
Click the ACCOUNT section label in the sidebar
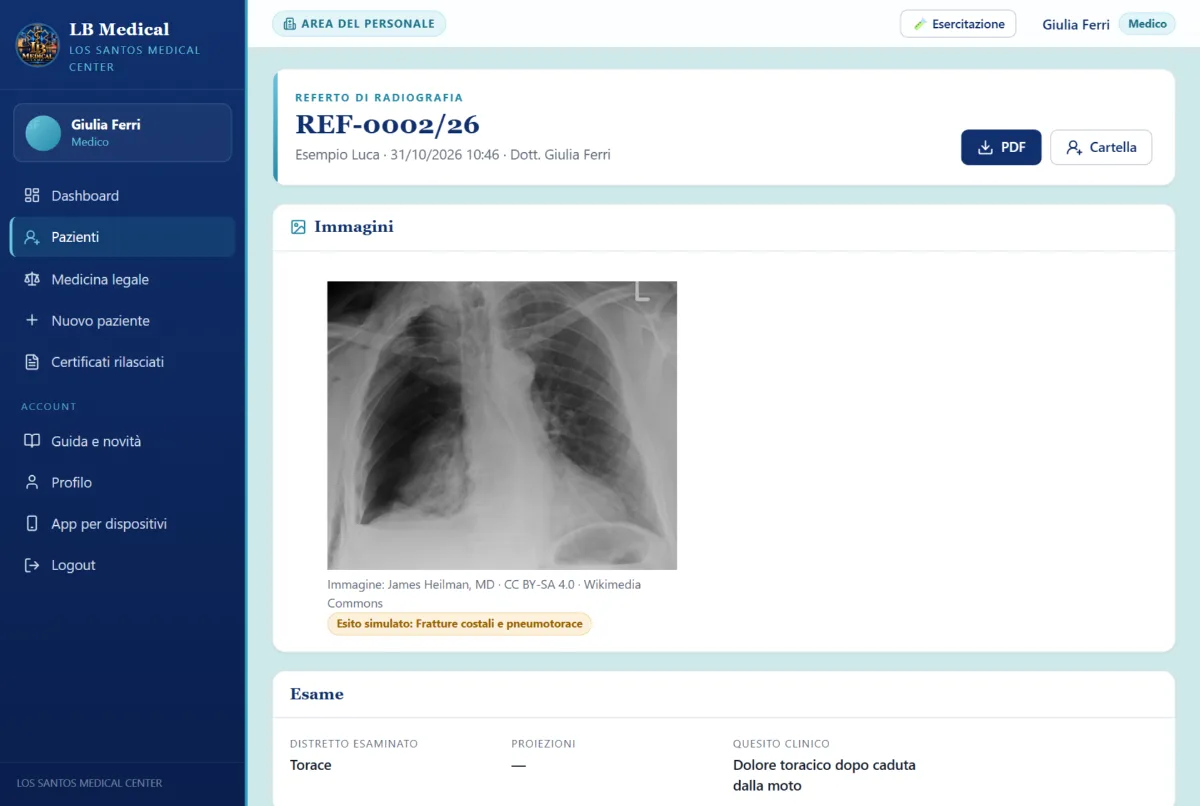49,407
